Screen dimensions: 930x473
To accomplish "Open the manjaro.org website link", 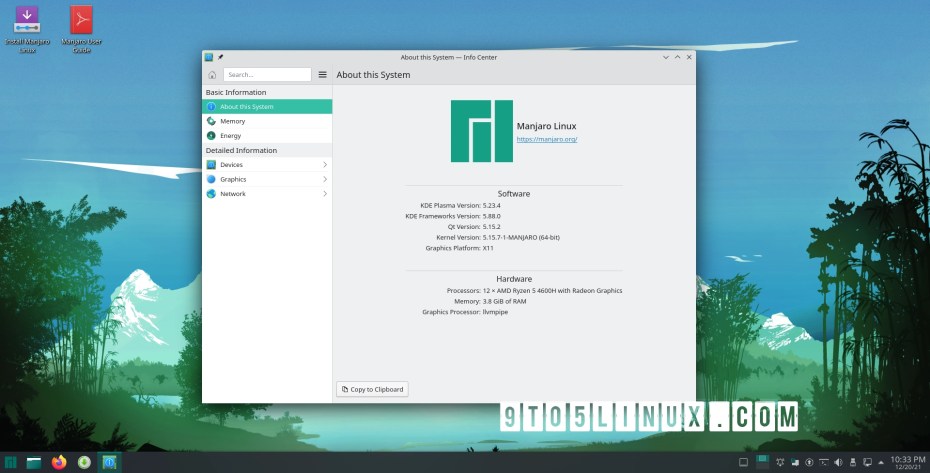I will coord(547,139).
